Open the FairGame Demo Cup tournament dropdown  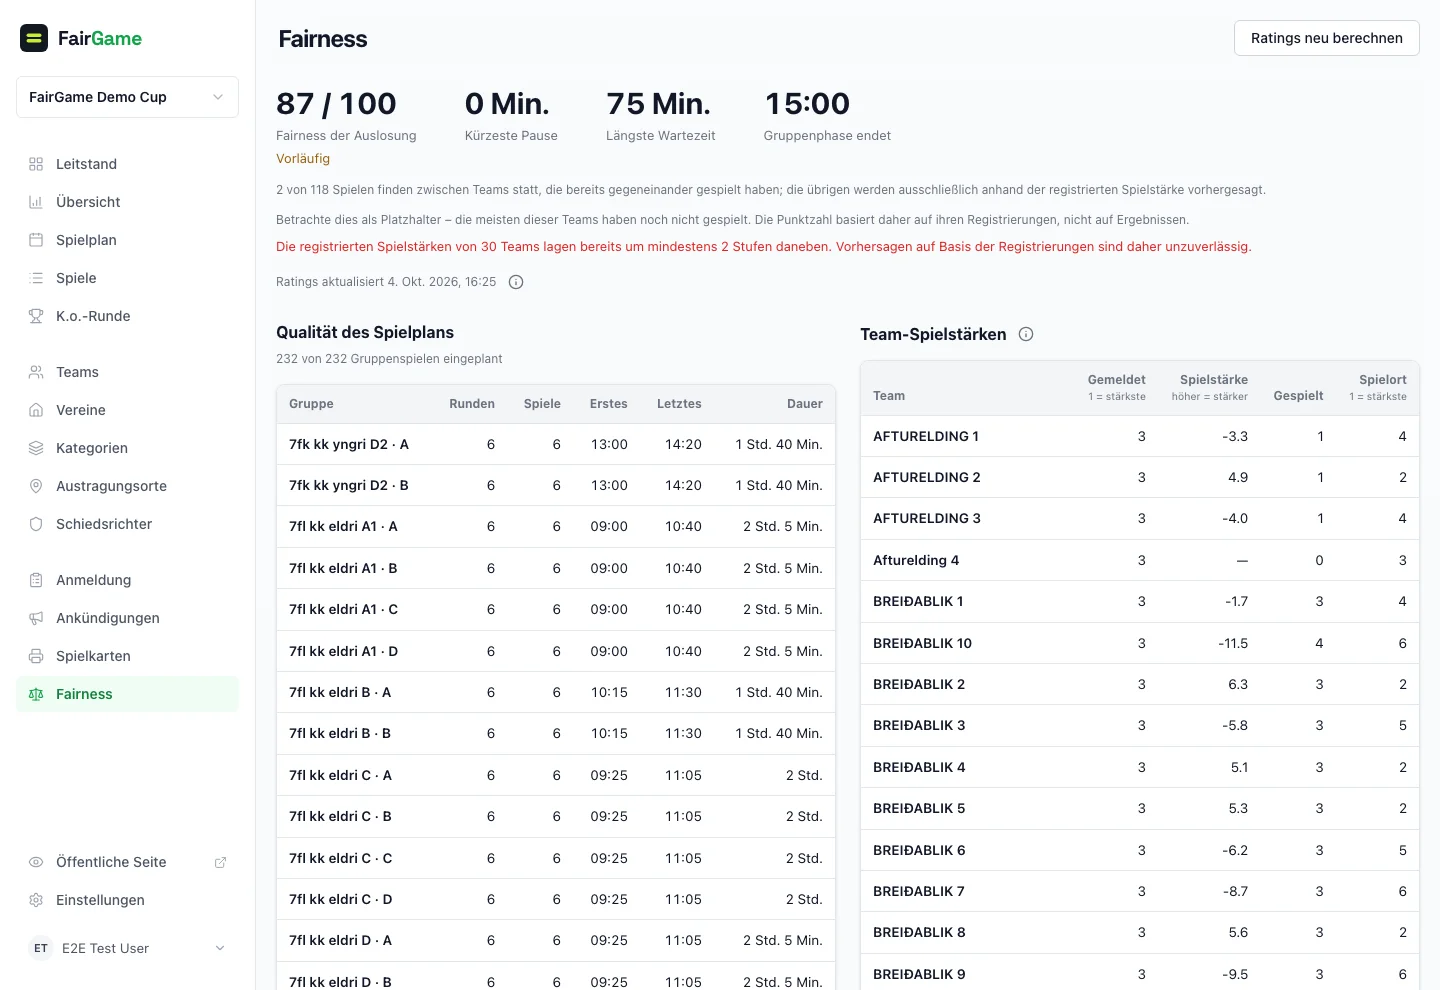coord(127,97)
